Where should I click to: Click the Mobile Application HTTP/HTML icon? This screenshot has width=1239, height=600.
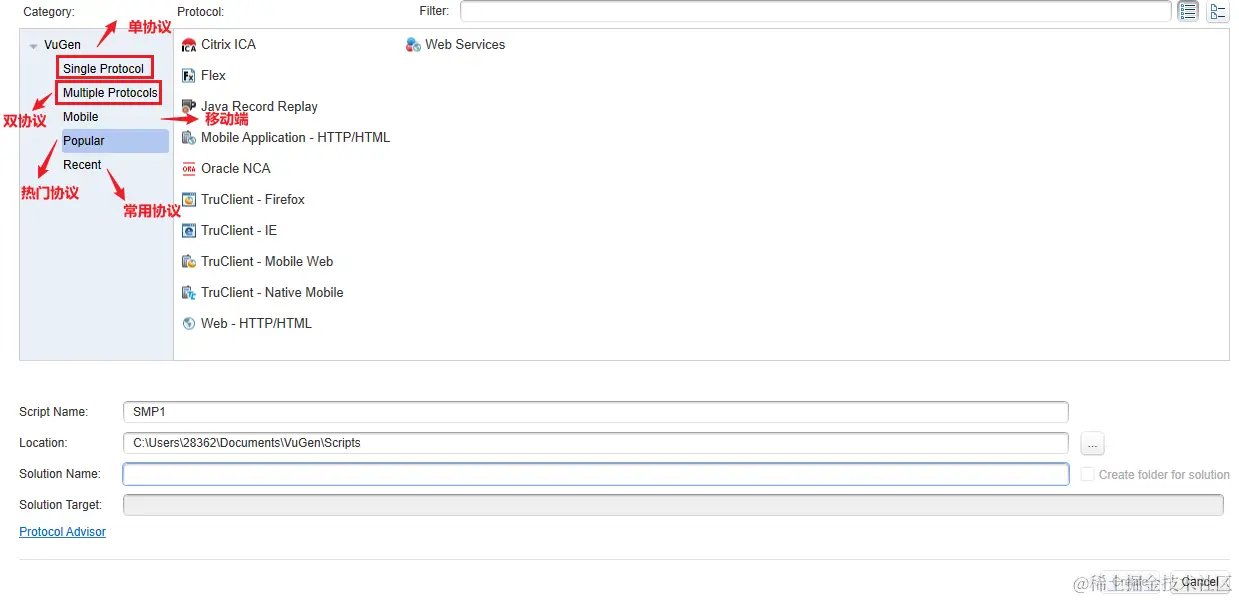(189, 138)
